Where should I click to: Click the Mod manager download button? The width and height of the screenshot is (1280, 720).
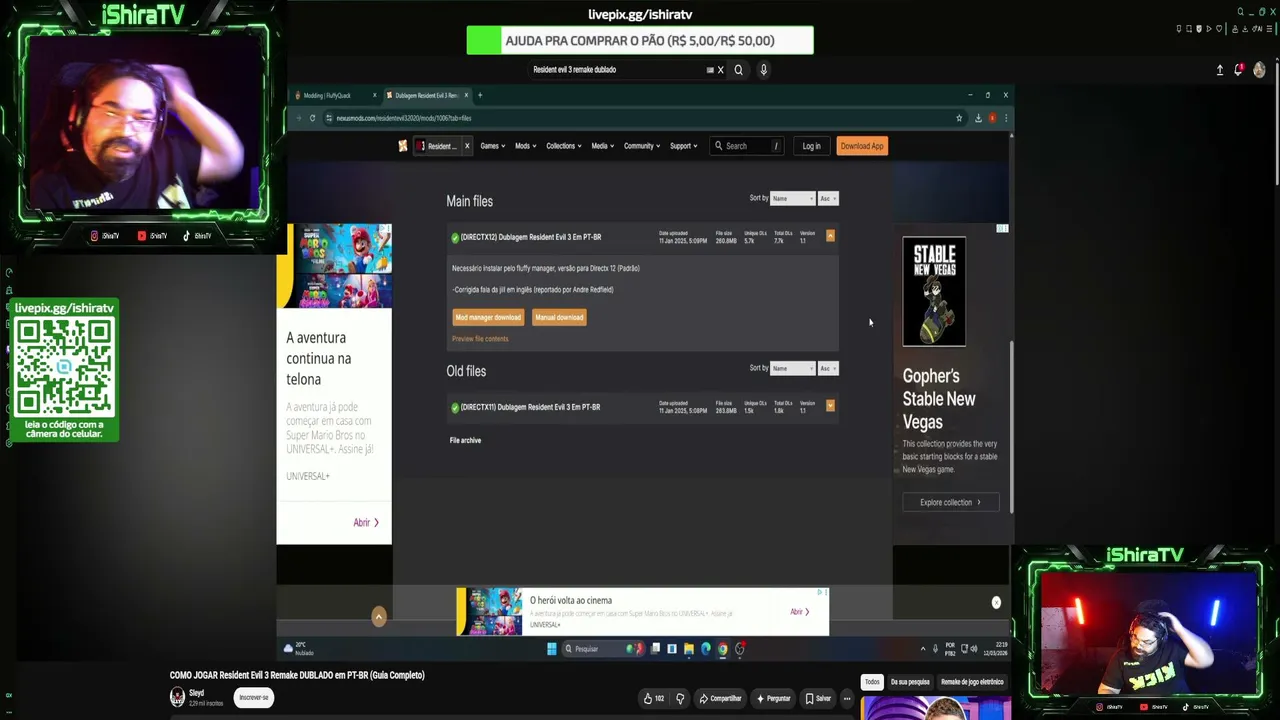(488, 317)
